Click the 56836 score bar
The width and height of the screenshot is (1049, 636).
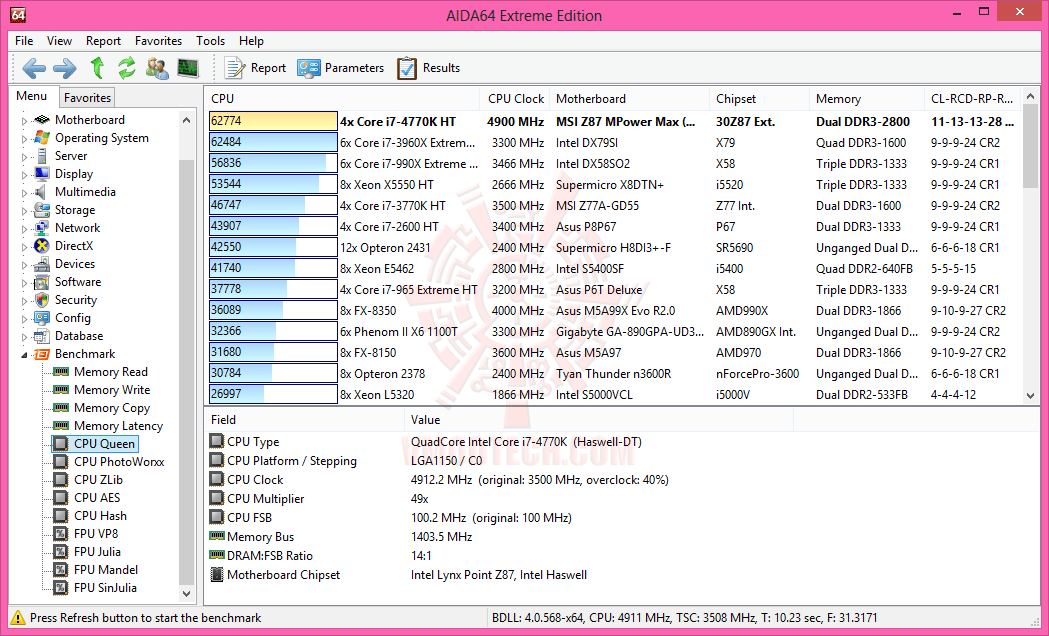[273, 163]
